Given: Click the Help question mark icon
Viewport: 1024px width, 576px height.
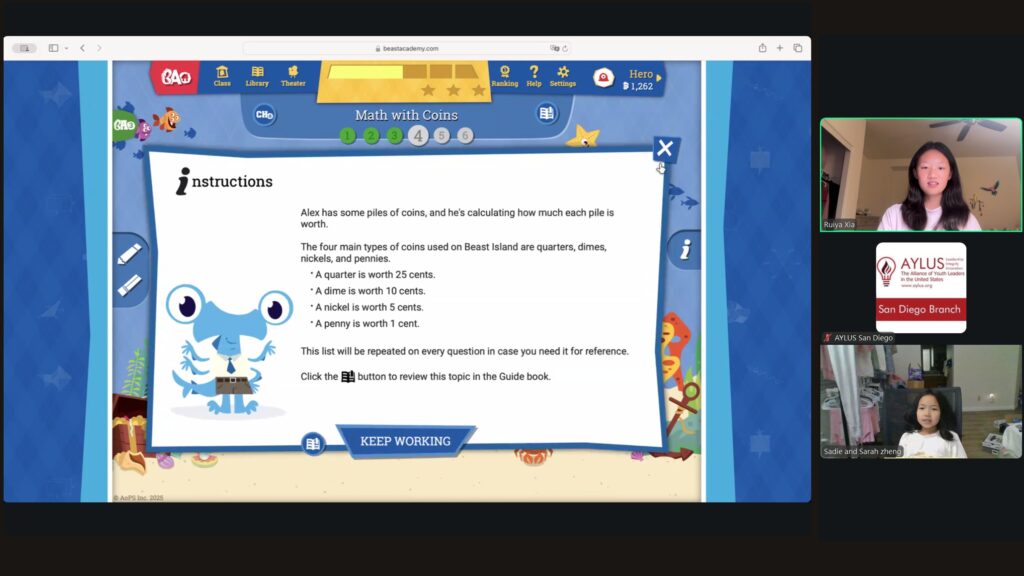Looking at the screenshot, I should tap(534, 76).
